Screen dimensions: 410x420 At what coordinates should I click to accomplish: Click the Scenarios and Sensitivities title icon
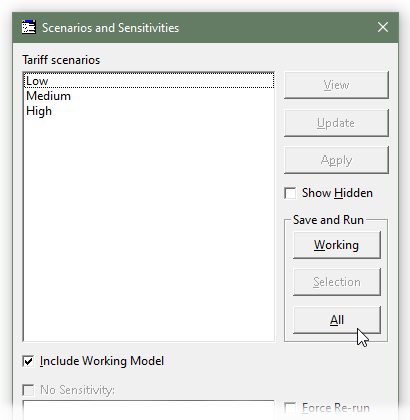pyautogui.click(x=29, y=27)
